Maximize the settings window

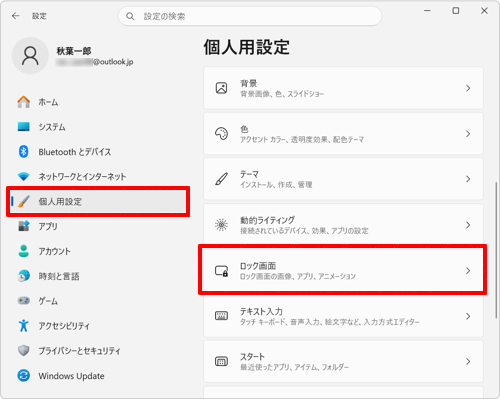pyautogui.click(x=456, y=11)
